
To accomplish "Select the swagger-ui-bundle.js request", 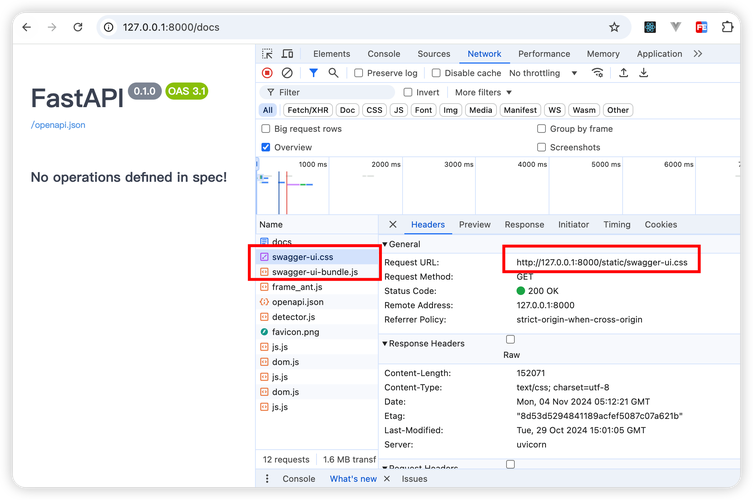I will click(317, 272).
